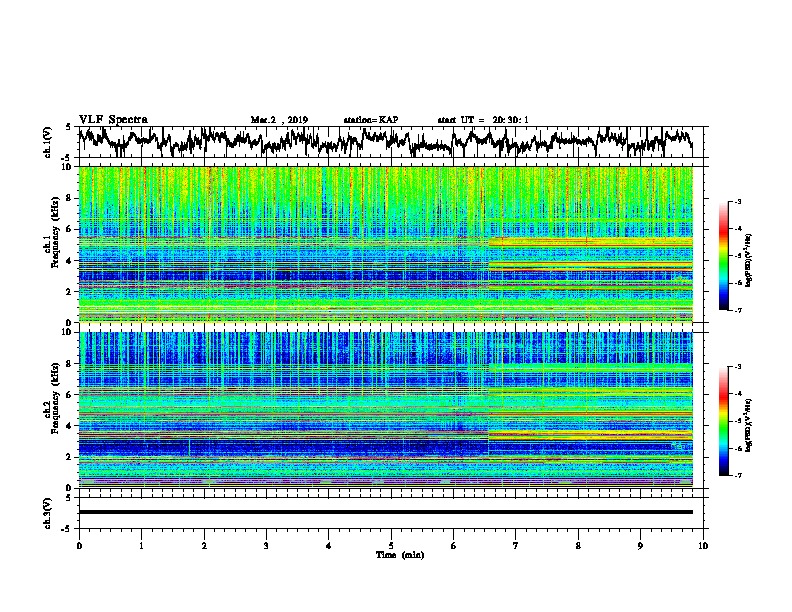
Task: Click the "ch.3(V)" axis label
Action: point(48,513)
